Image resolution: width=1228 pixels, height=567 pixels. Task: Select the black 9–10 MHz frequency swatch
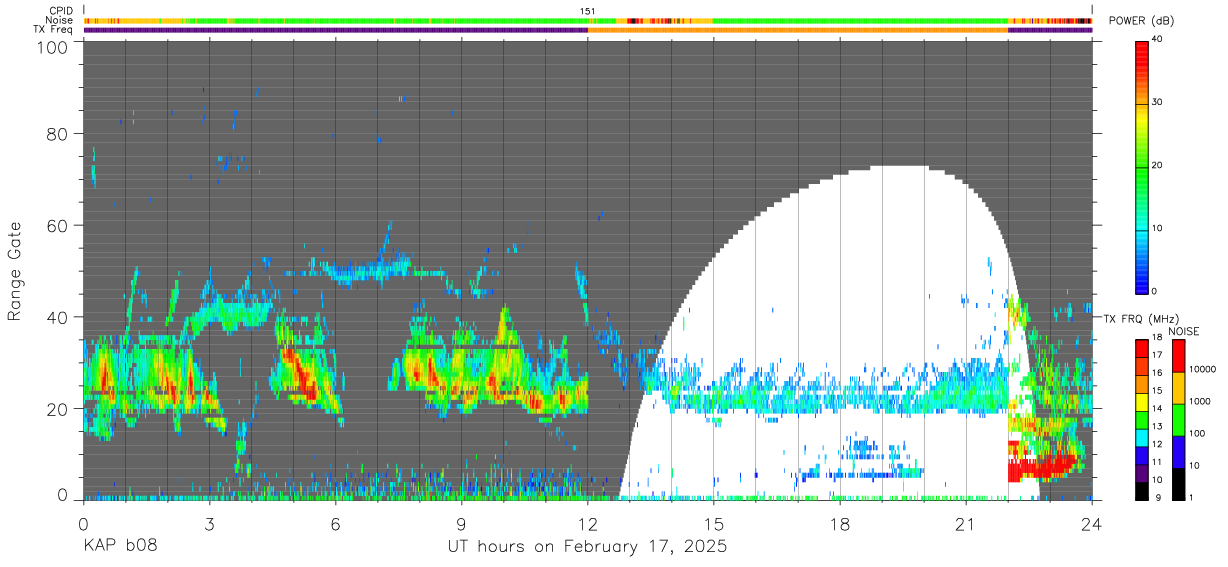tap(1141, 490)
